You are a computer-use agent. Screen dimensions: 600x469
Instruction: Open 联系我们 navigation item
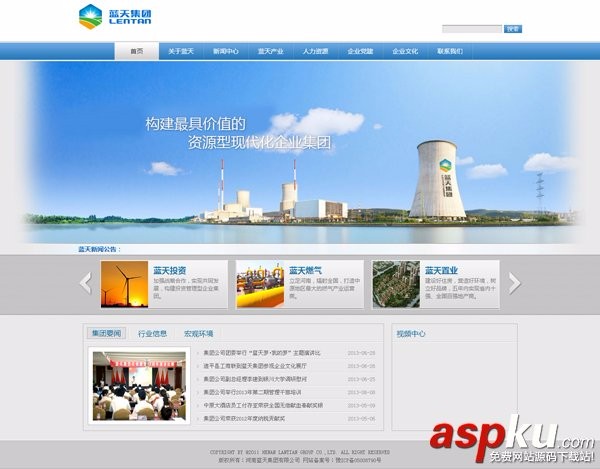pyautogui.click(x=450, y=51)
